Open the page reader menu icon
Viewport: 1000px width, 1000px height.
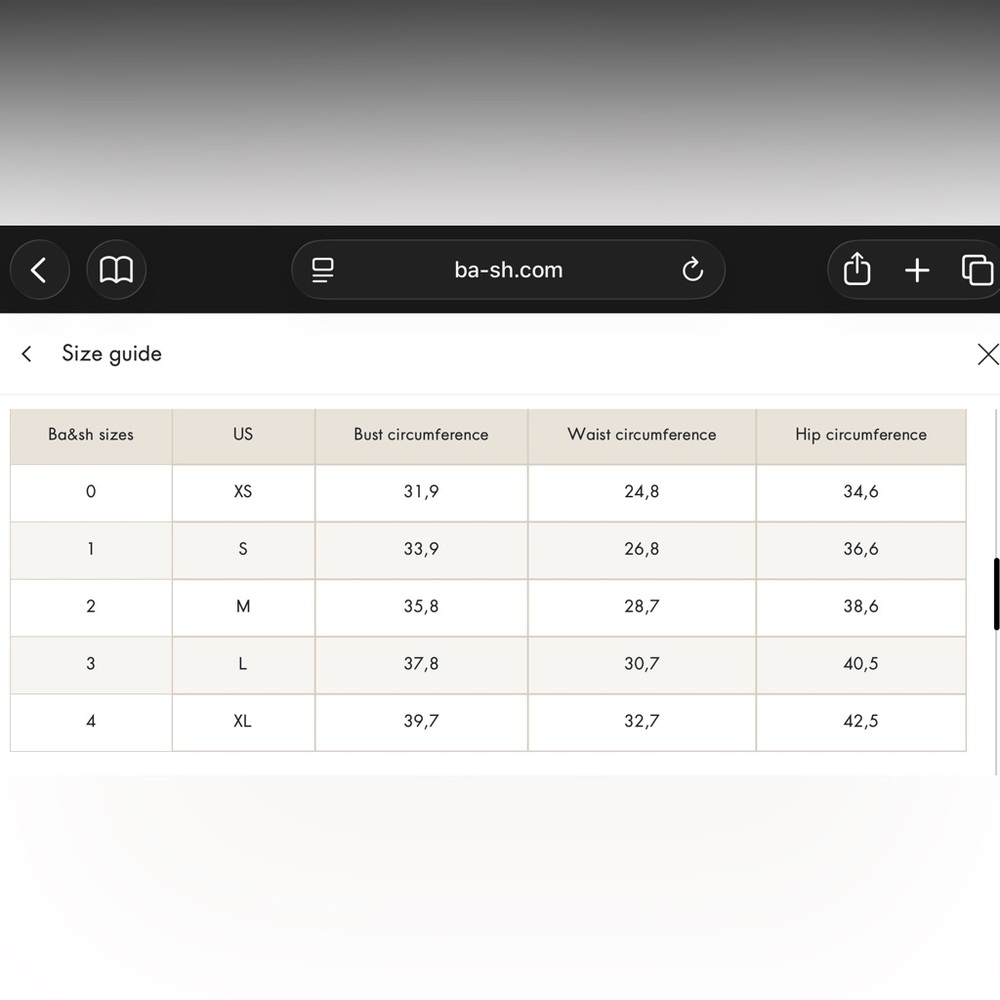pyautogui.click(x=322, y=270)
